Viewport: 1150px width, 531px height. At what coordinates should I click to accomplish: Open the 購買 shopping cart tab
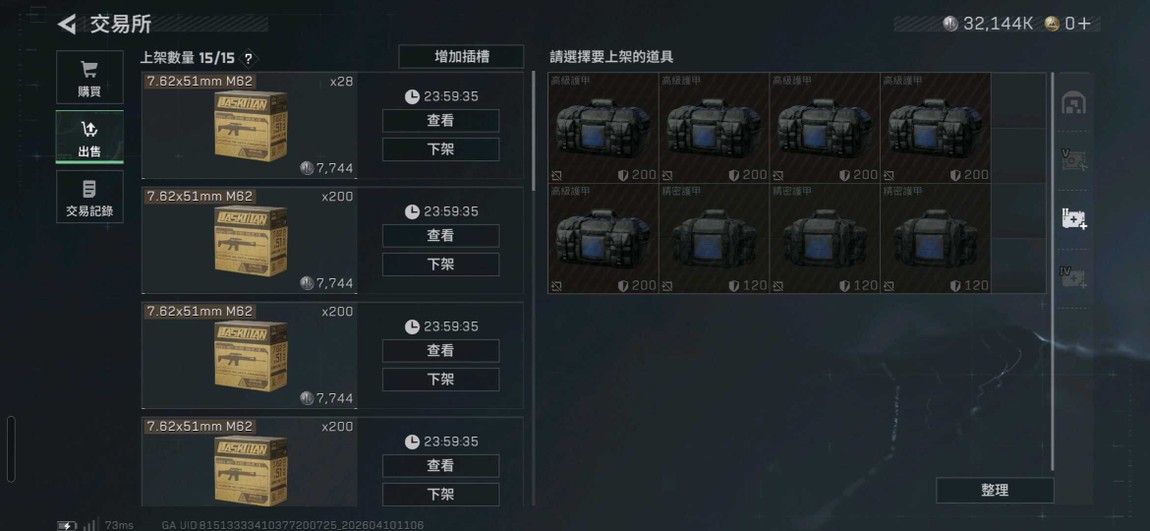point(89,77)
